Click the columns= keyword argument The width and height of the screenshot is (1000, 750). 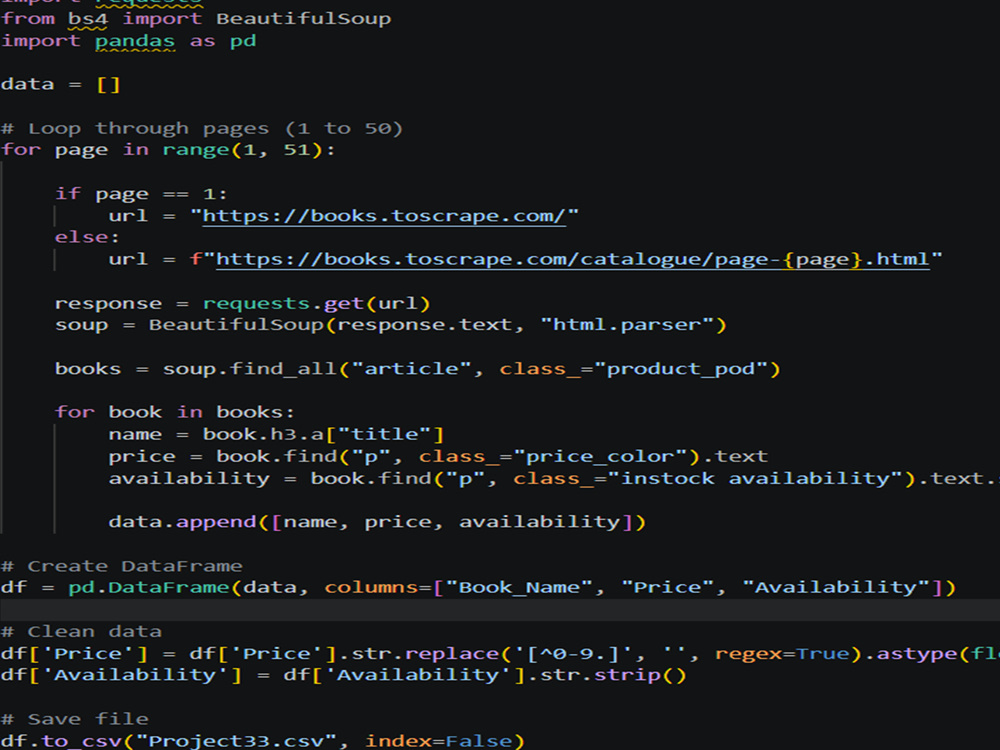378,587
